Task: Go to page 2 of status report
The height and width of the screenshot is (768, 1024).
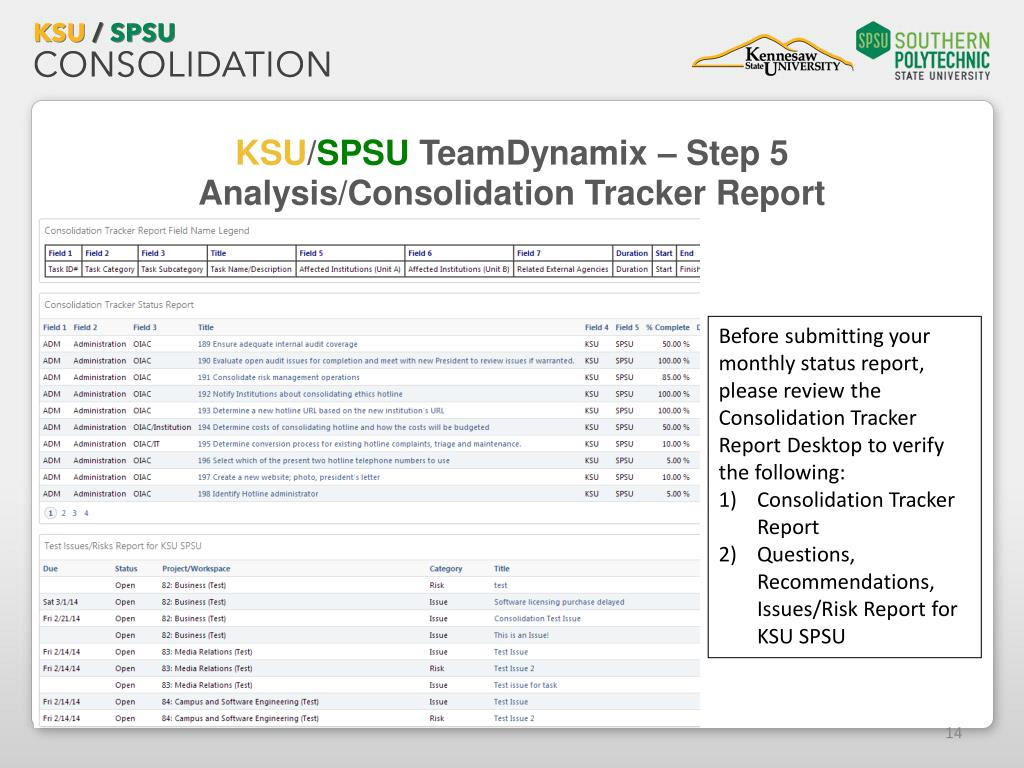Action: (63, 513)
